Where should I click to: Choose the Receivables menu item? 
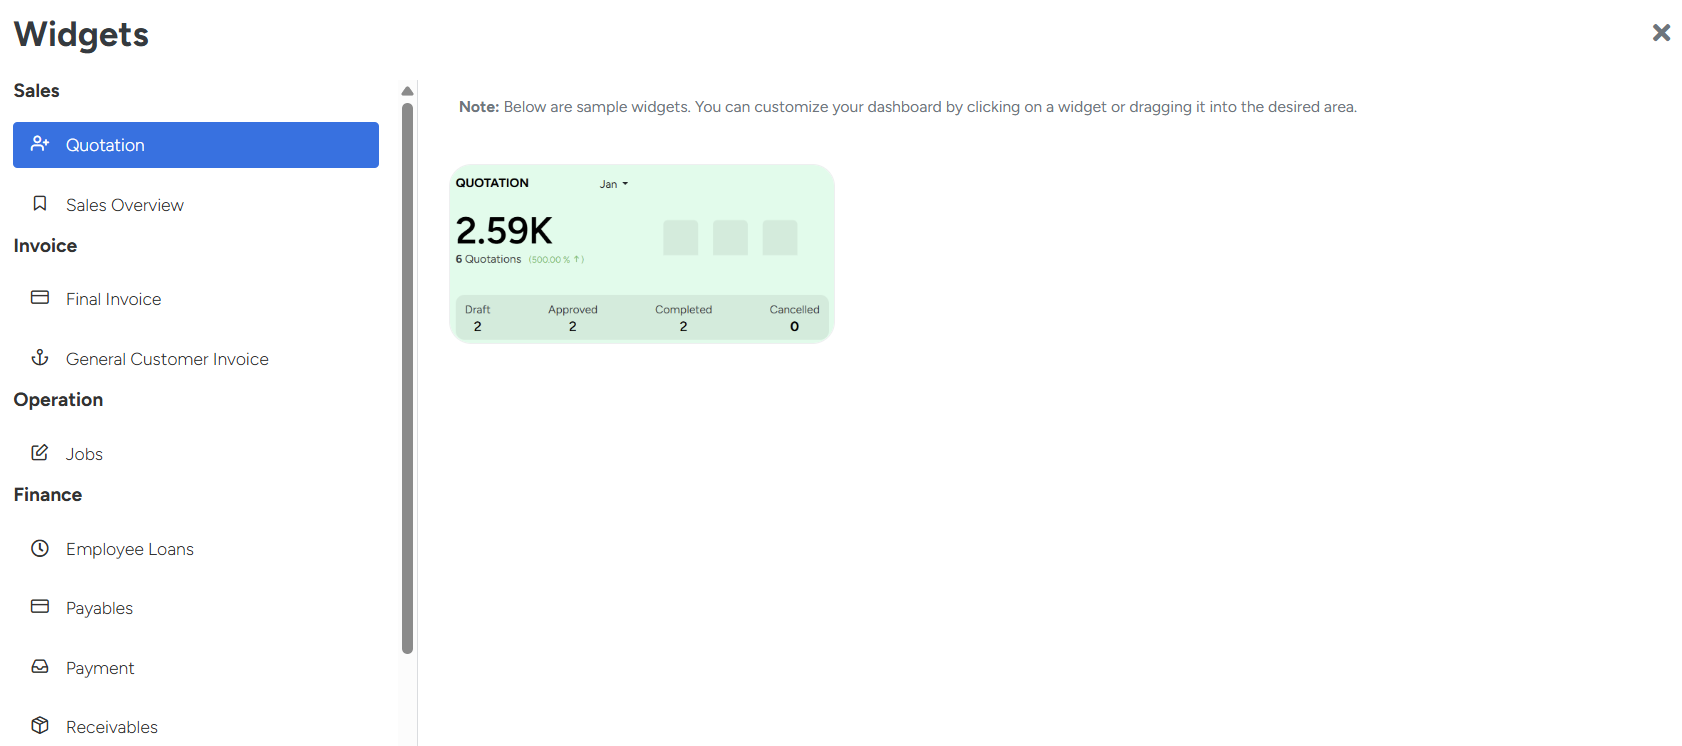tap(112, 727)
